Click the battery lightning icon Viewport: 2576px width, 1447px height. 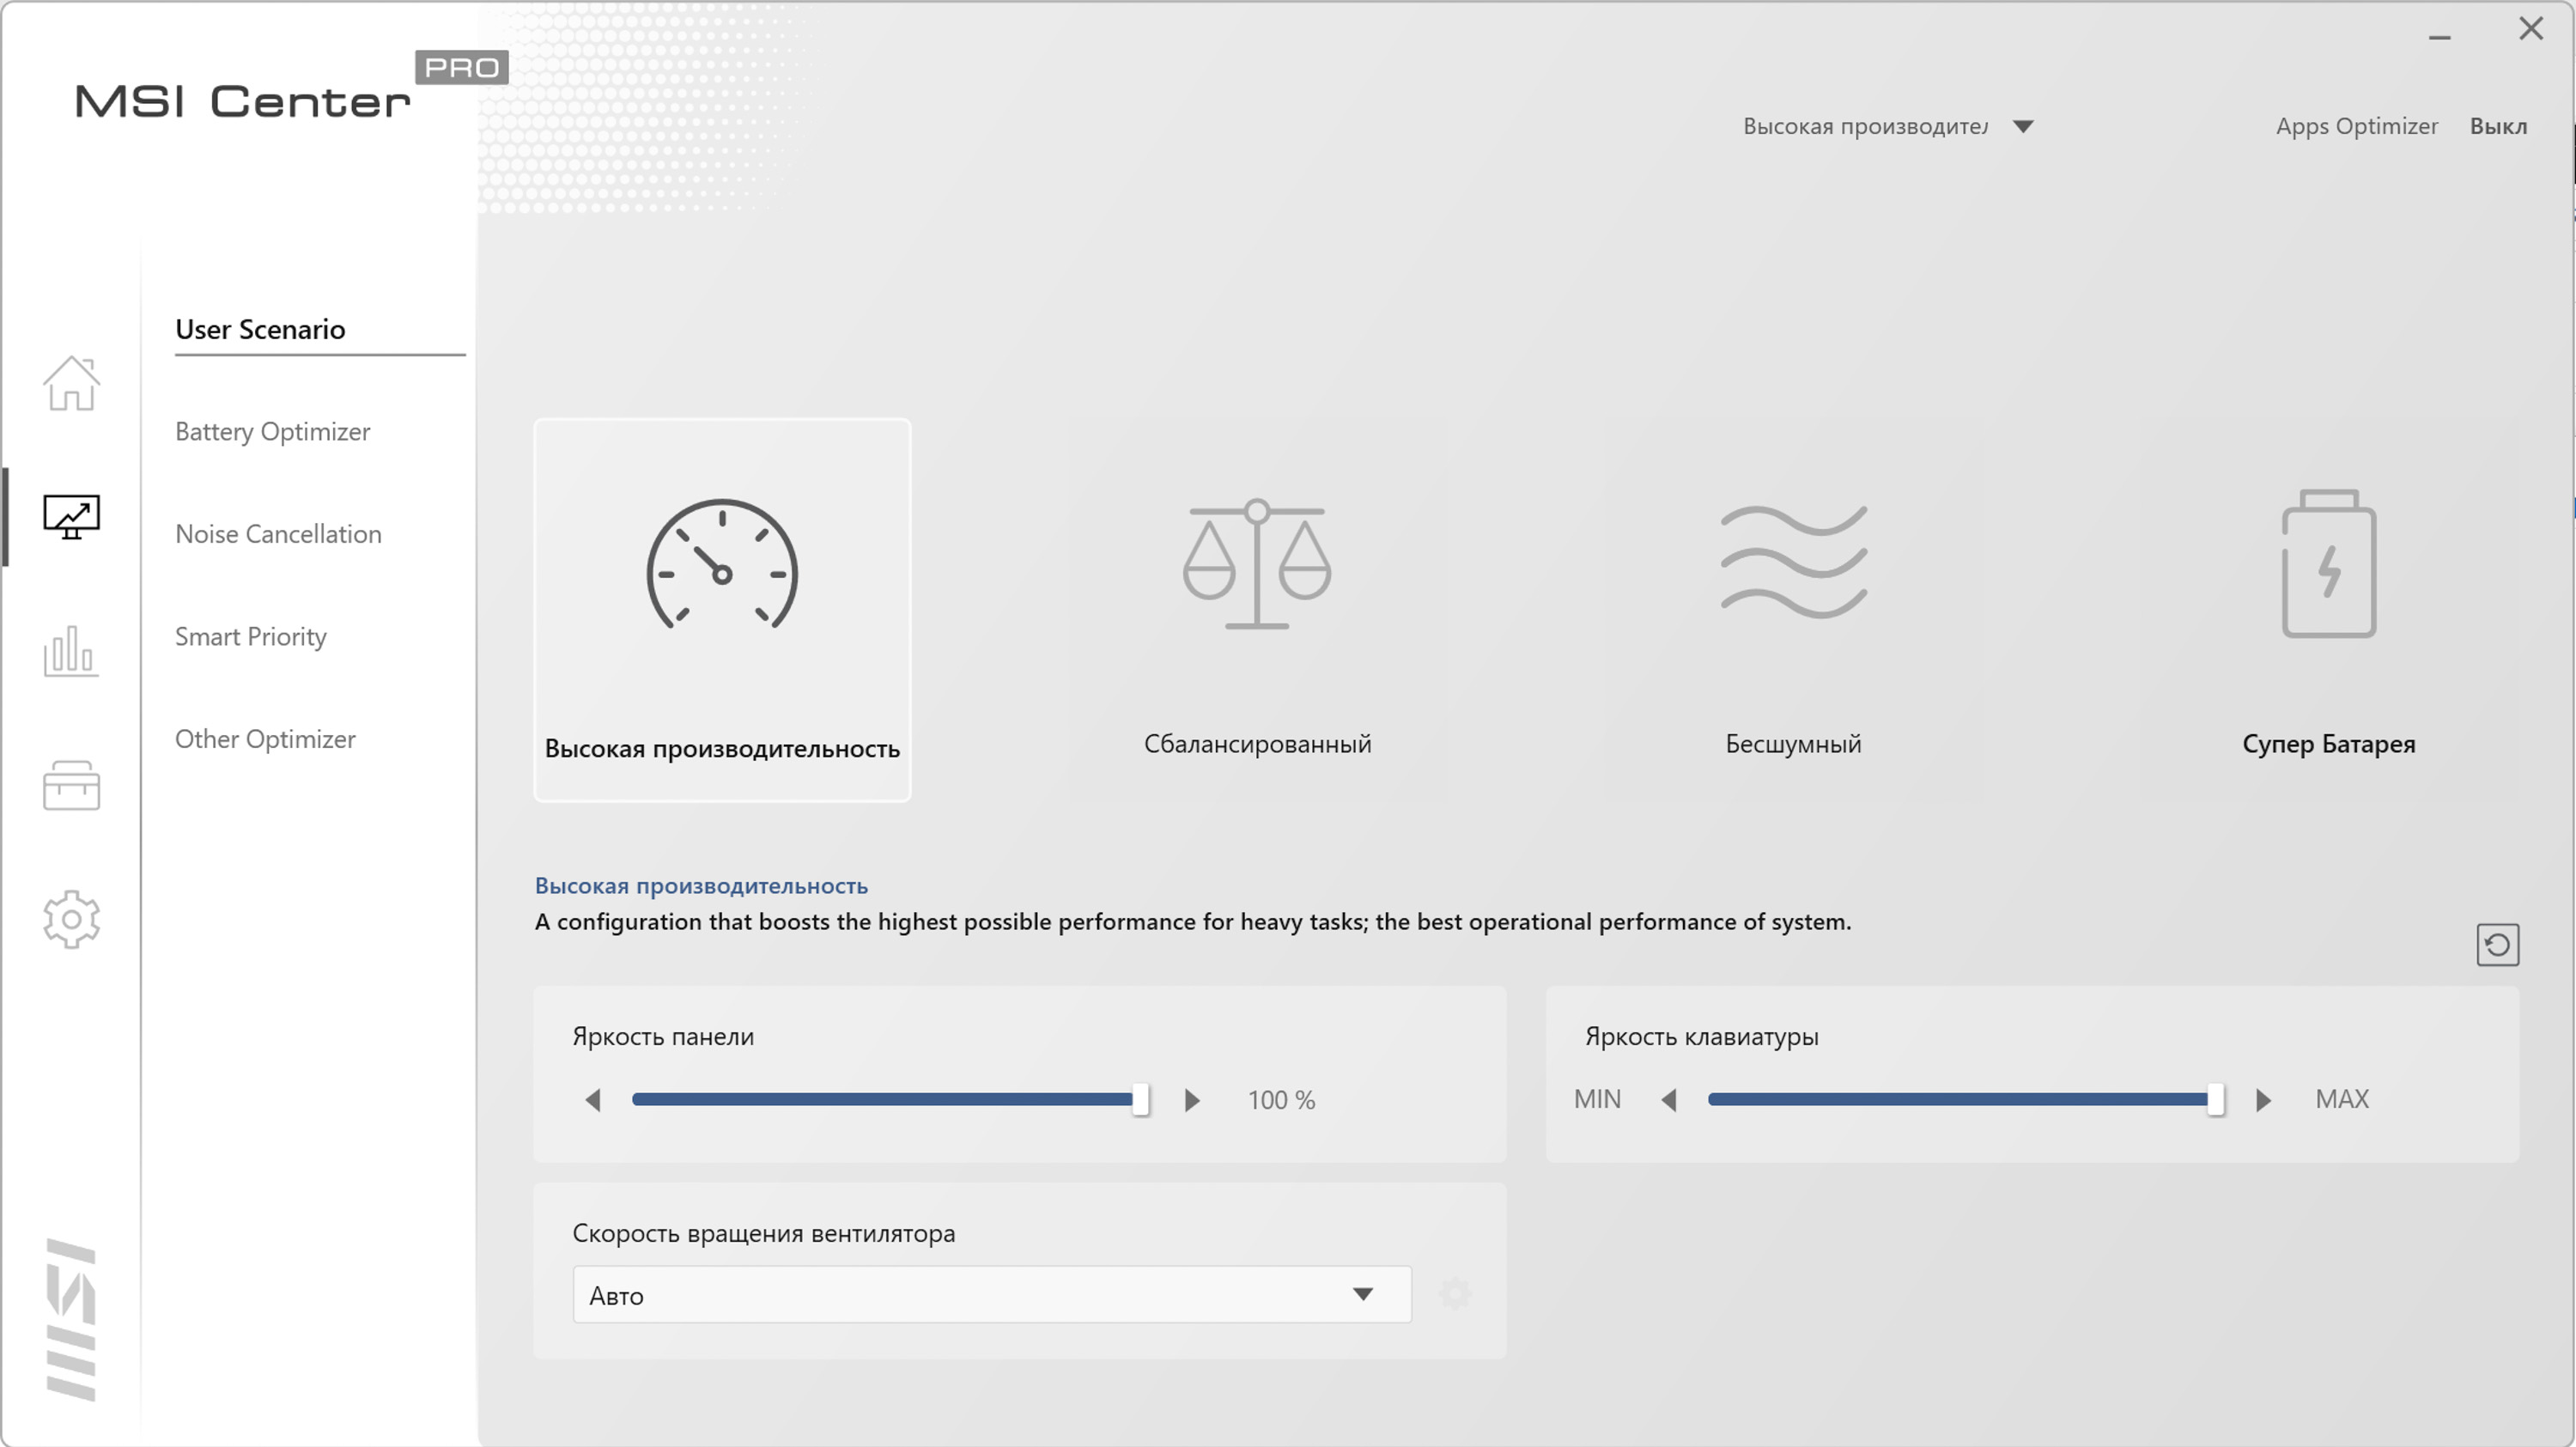pos(2328,563)
